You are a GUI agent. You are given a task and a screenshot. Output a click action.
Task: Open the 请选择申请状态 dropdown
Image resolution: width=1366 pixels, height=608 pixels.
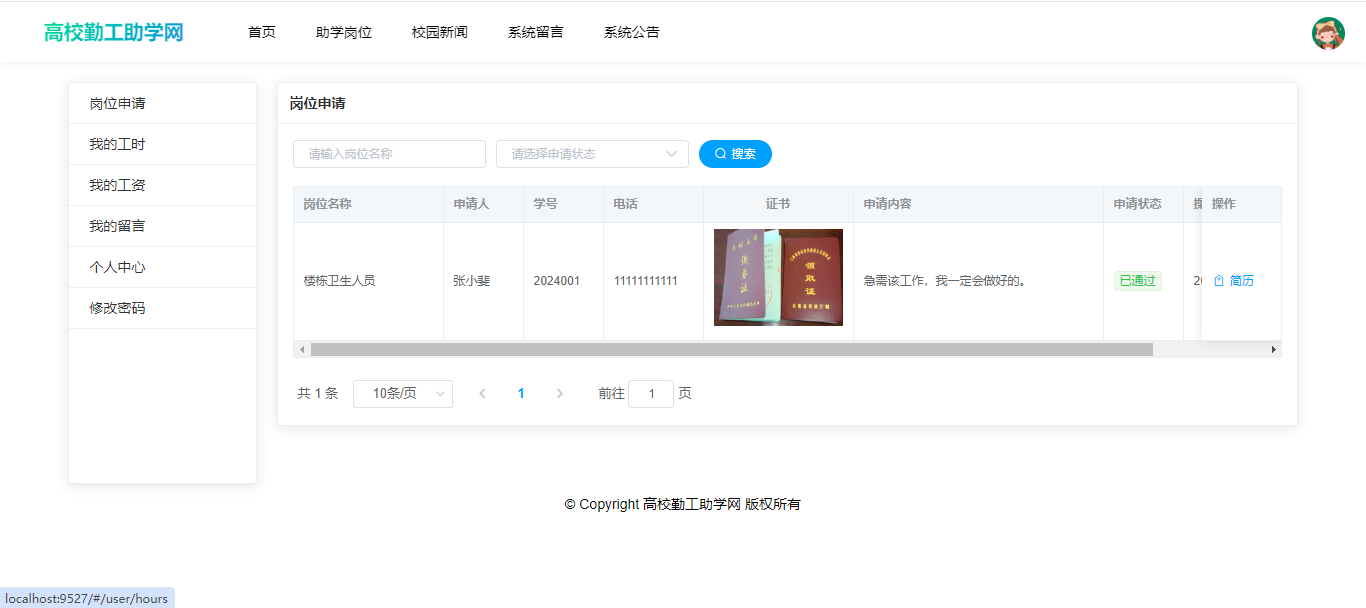point(592,154)
